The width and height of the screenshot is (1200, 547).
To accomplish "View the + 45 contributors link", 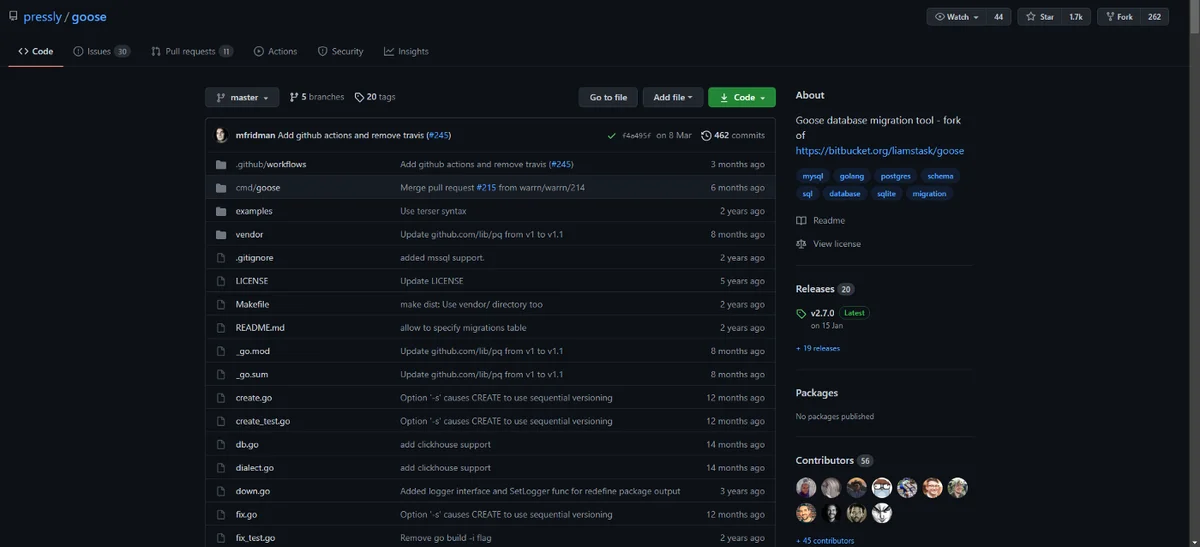I will click(825, 540).
